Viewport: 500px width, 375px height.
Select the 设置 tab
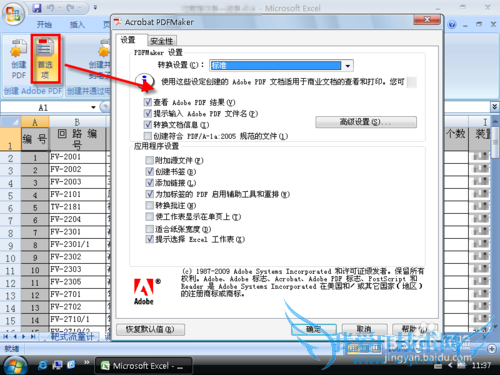click(128, 40)
